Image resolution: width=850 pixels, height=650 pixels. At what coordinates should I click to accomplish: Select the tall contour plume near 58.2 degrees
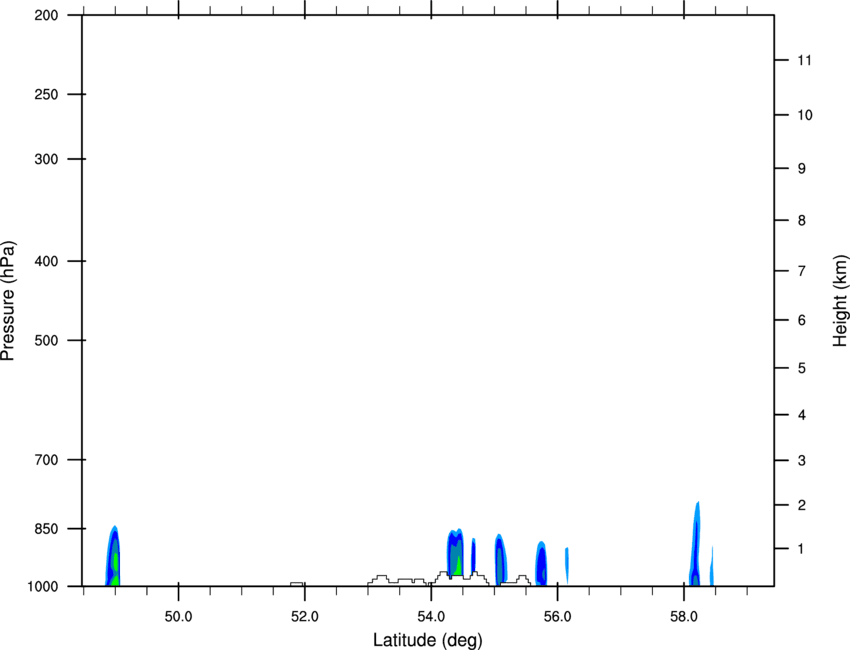[695, 544]
